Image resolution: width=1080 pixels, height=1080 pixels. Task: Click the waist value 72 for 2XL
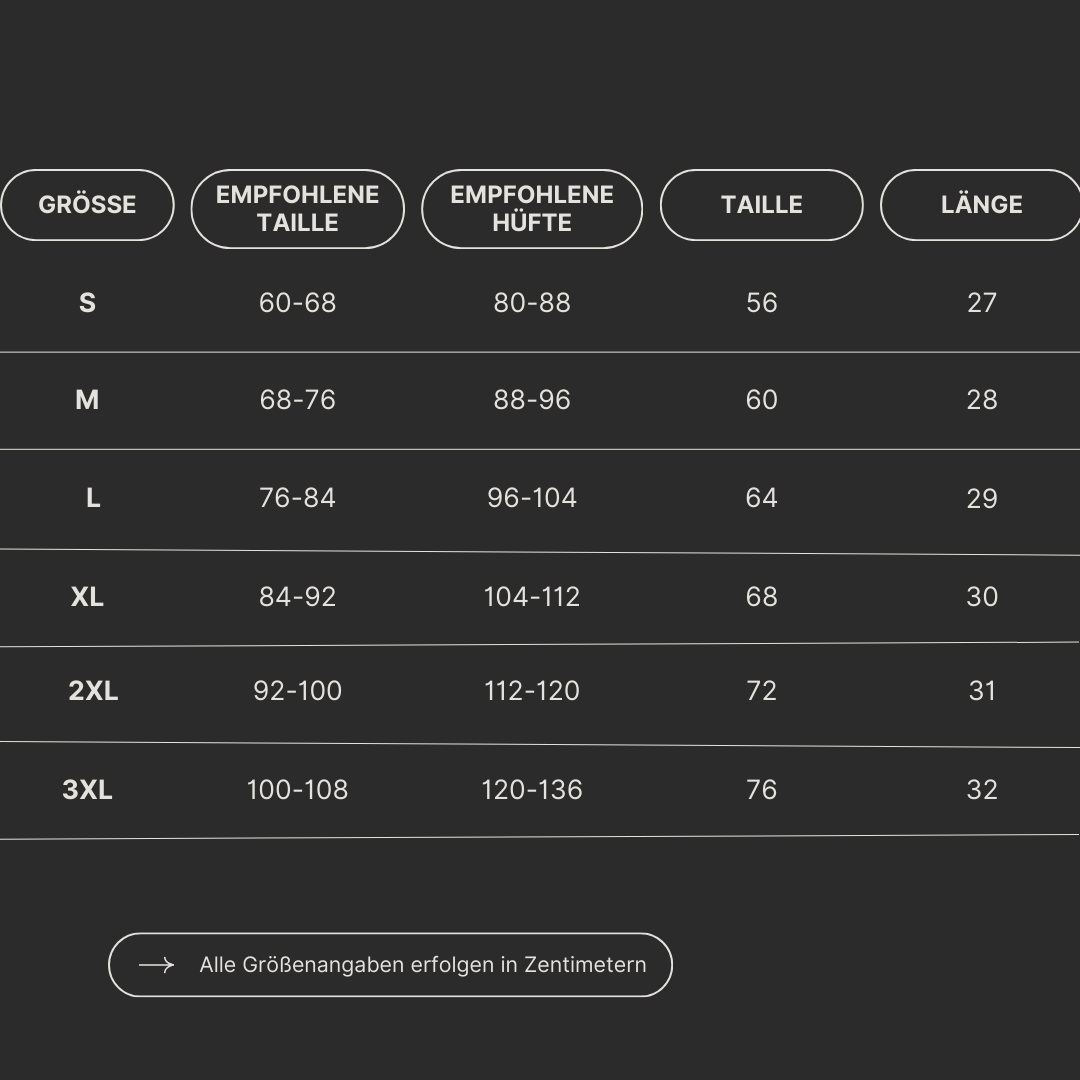(x=762, y=691)
